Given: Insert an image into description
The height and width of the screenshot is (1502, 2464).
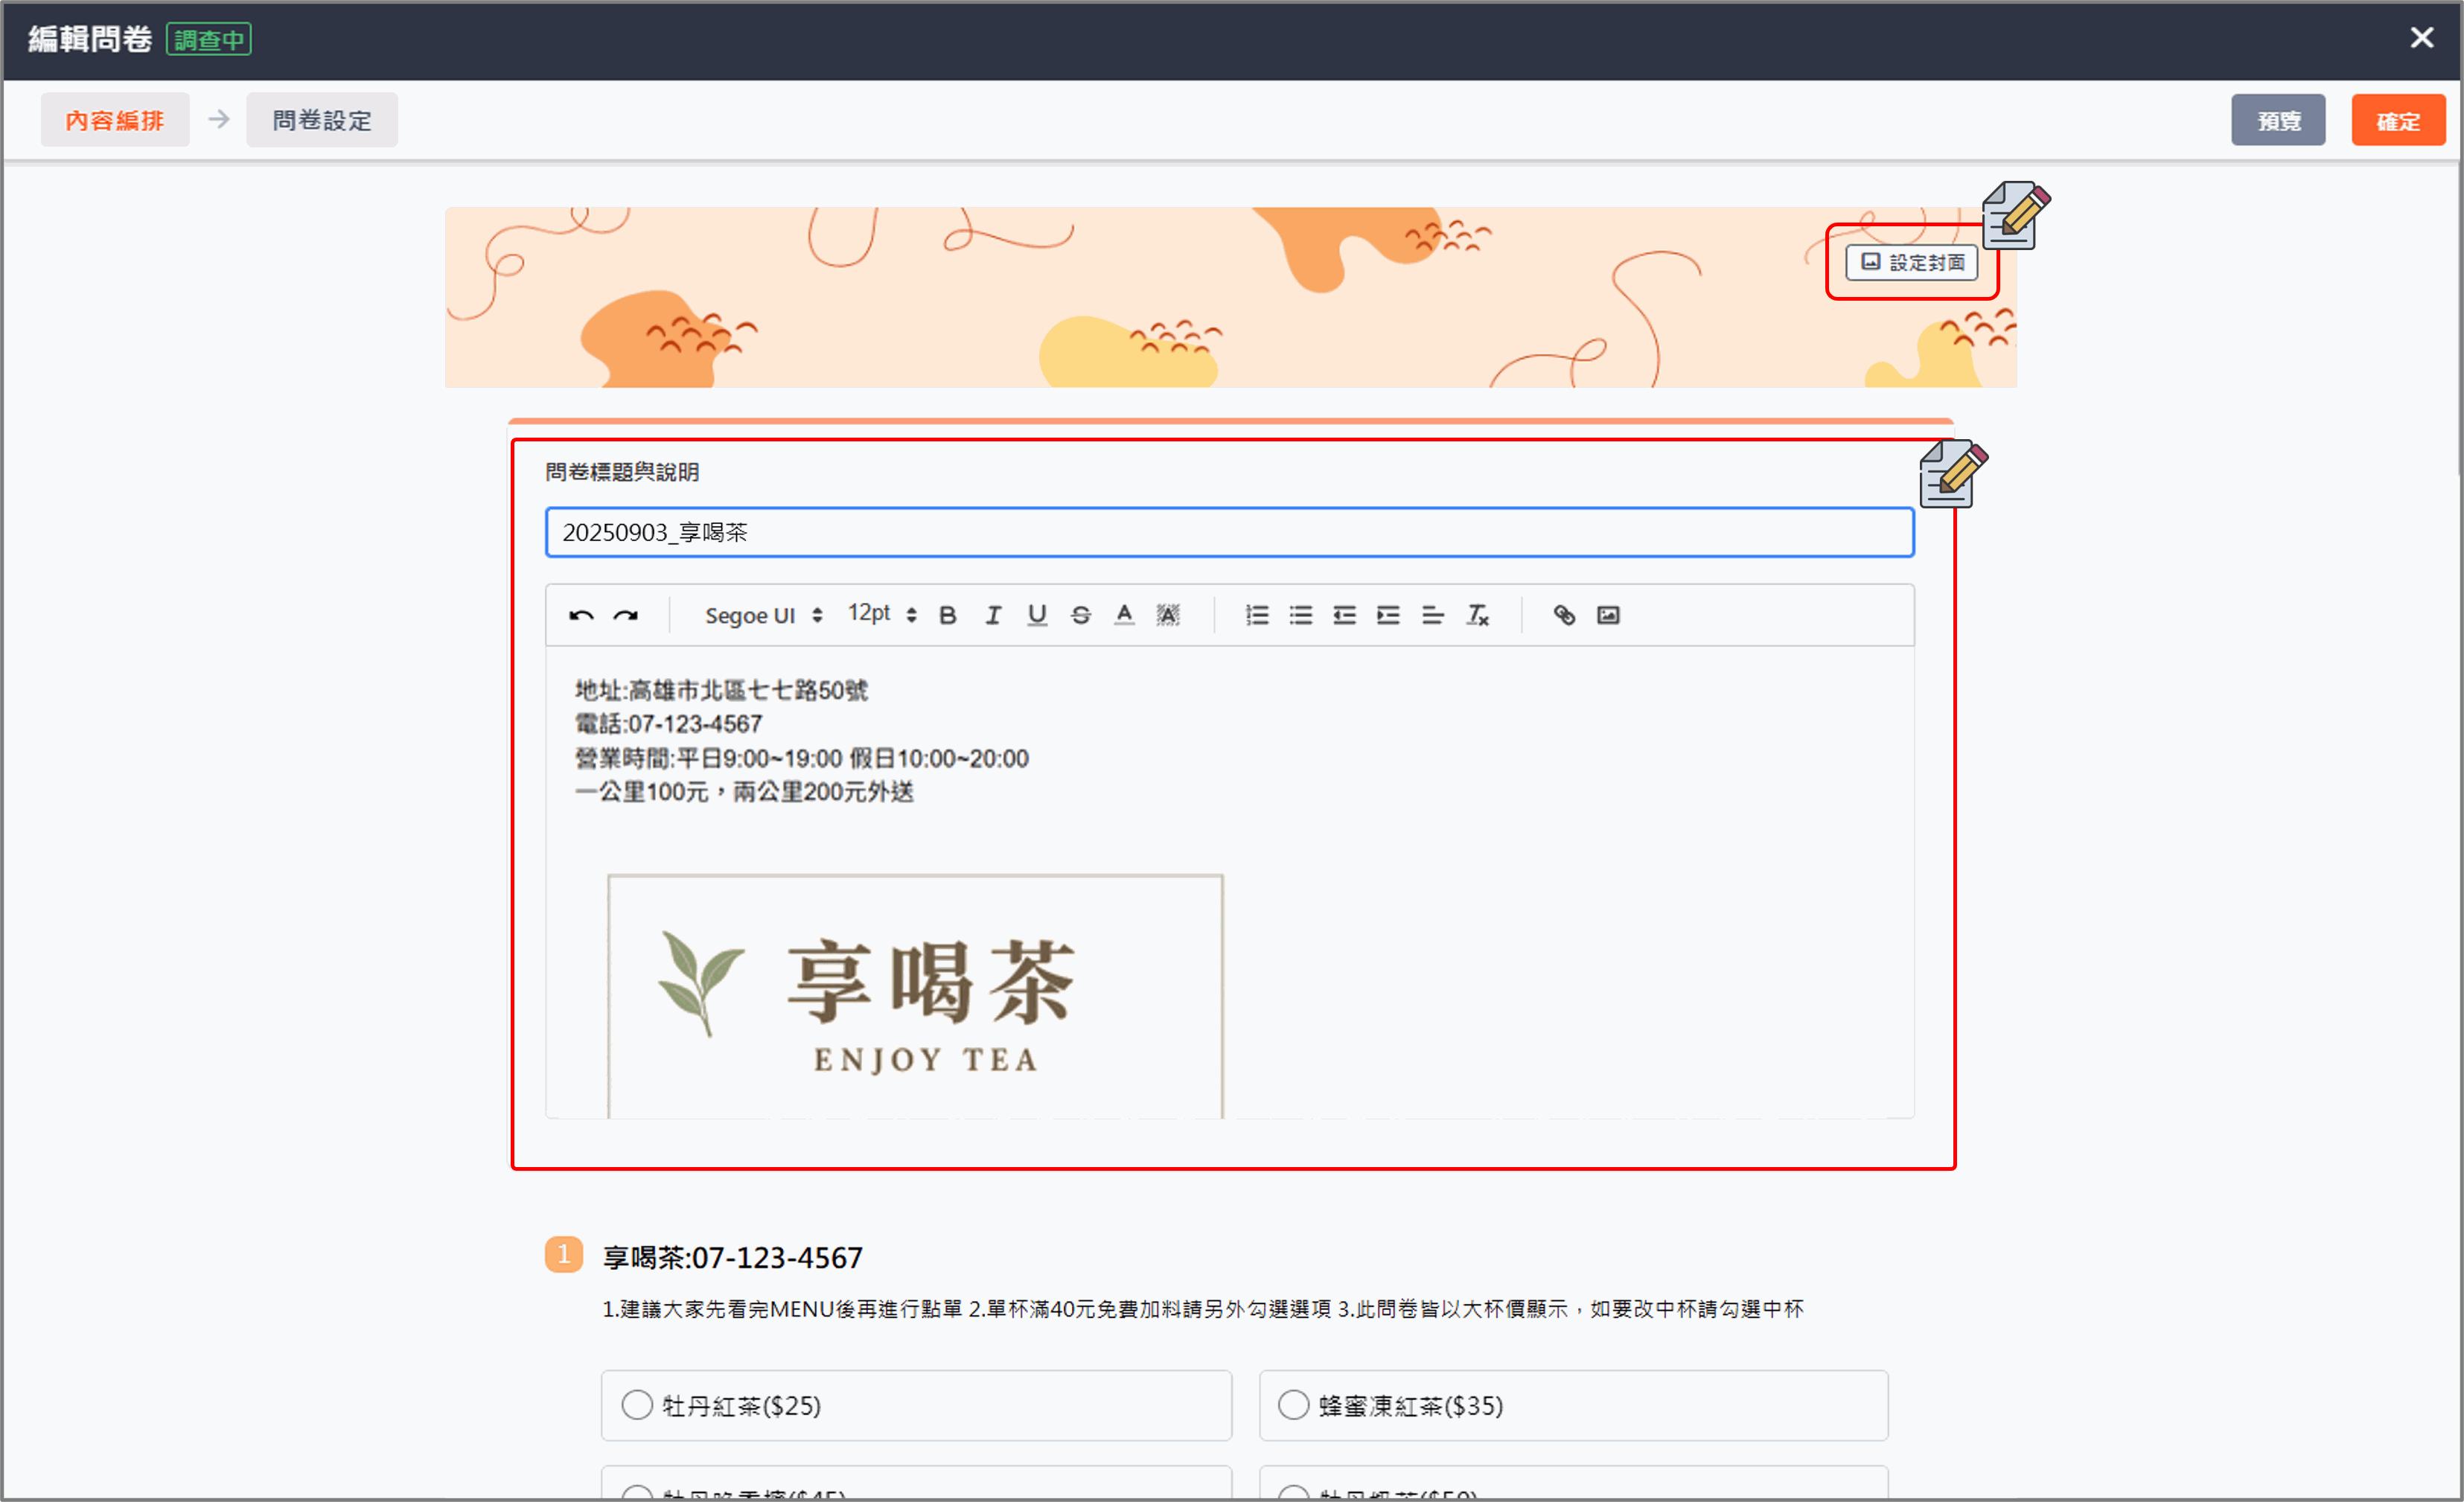Looking at the screenshot, I should [1608, 615].
